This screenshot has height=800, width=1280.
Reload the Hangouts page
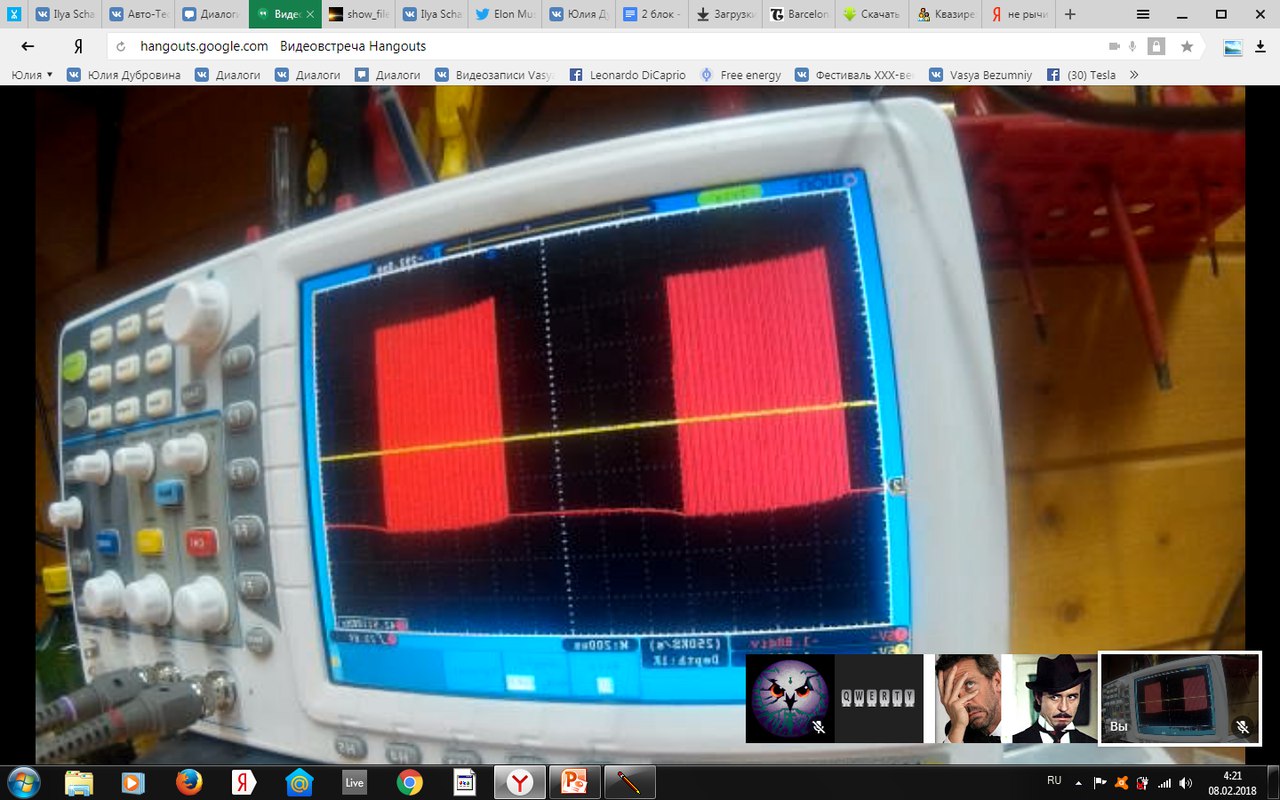pyautogui.click(x=121, y=46)
